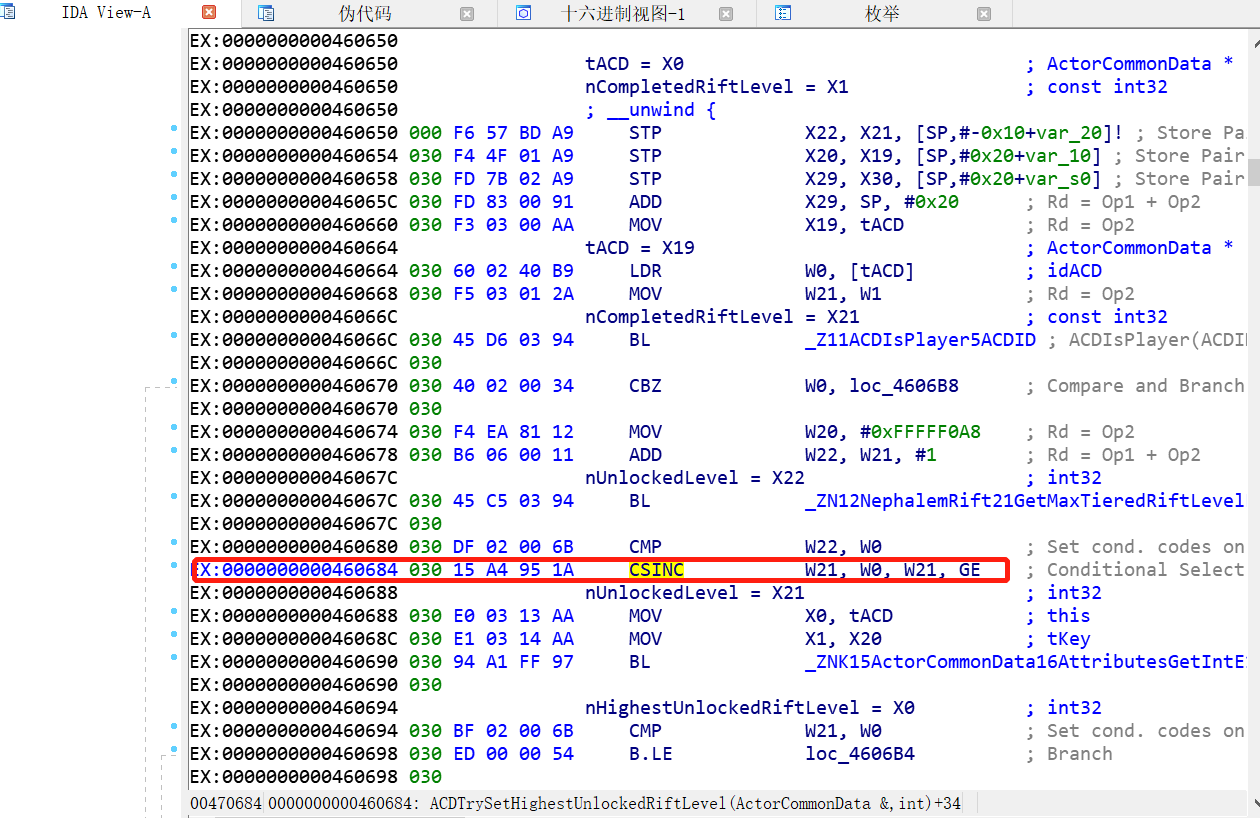Toggle breakpoint dot on CMP line 460680
Screen dimensions: 1260x818
[x=174, y=543]
